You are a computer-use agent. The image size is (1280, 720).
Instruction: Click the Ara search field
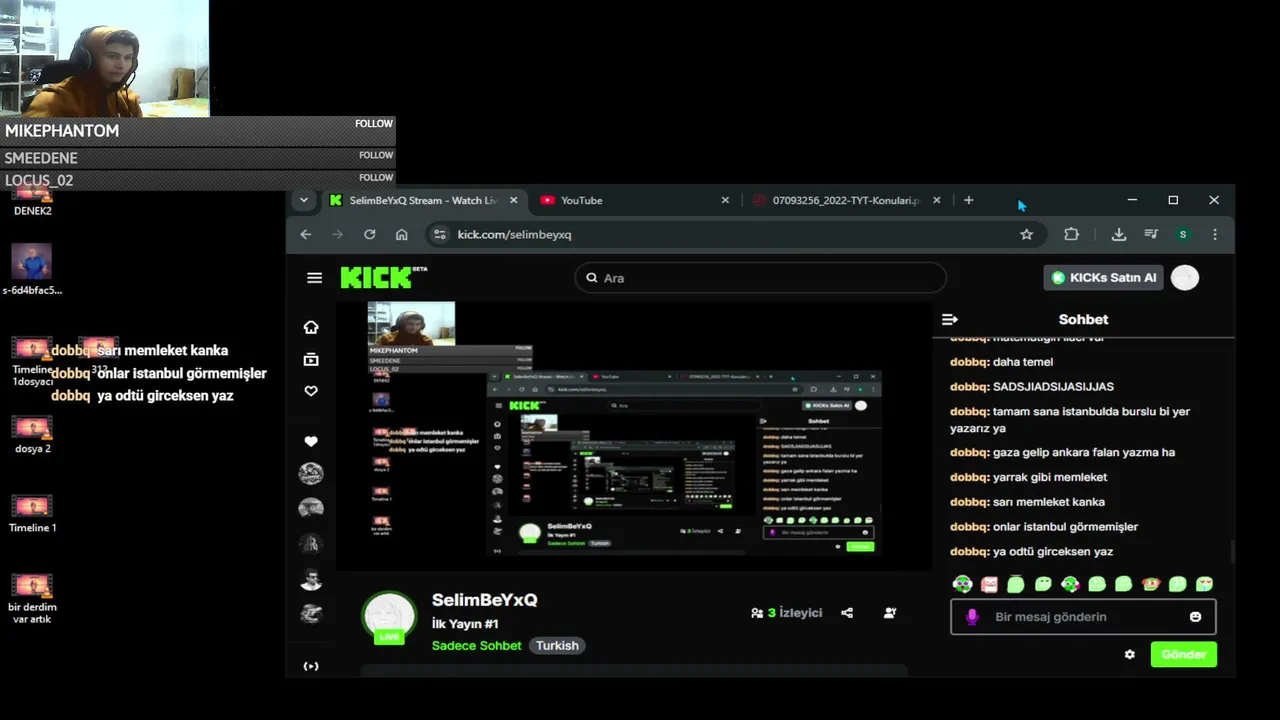760,278
